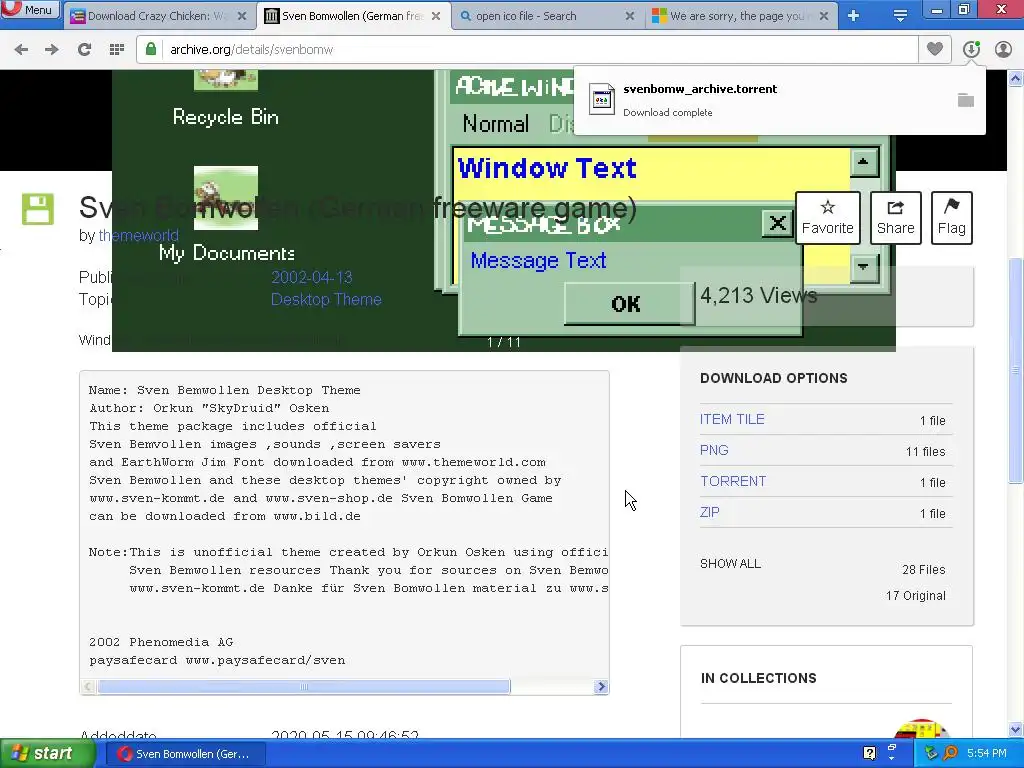The image size is (1024, 768).
Task: Go forward to next page
Action: (52, 49)
